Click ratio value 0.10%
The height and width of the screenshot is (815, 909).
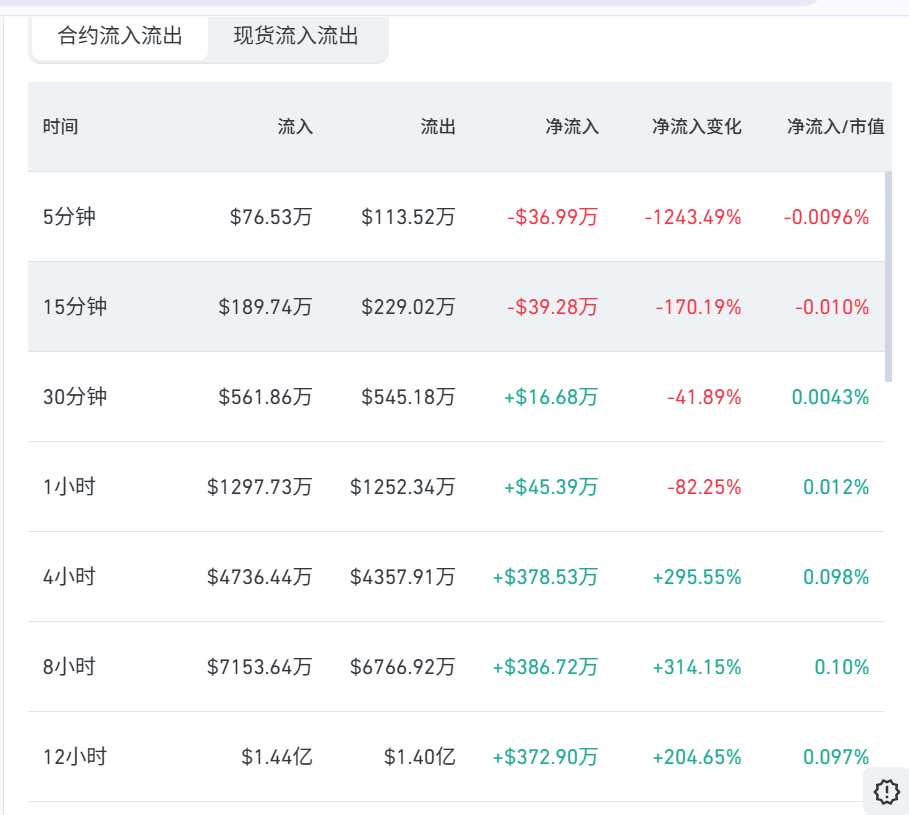click(842, 667)
